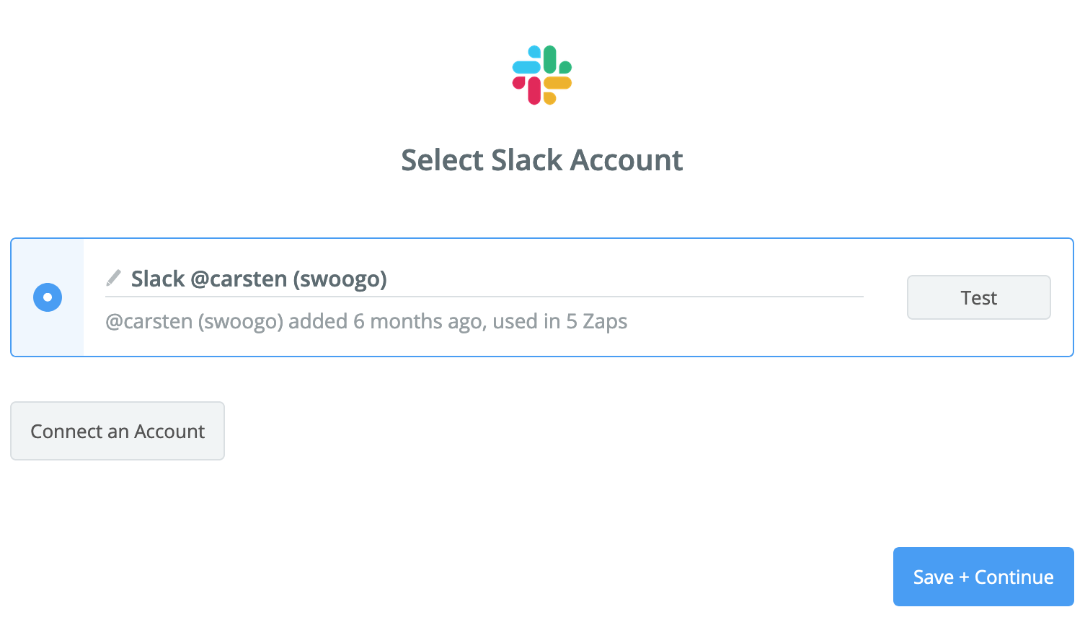This screenshot has width=1088, height=640.
Task: Click the 'added 6 months ago' description text
Action: click(x=387, y=321)
